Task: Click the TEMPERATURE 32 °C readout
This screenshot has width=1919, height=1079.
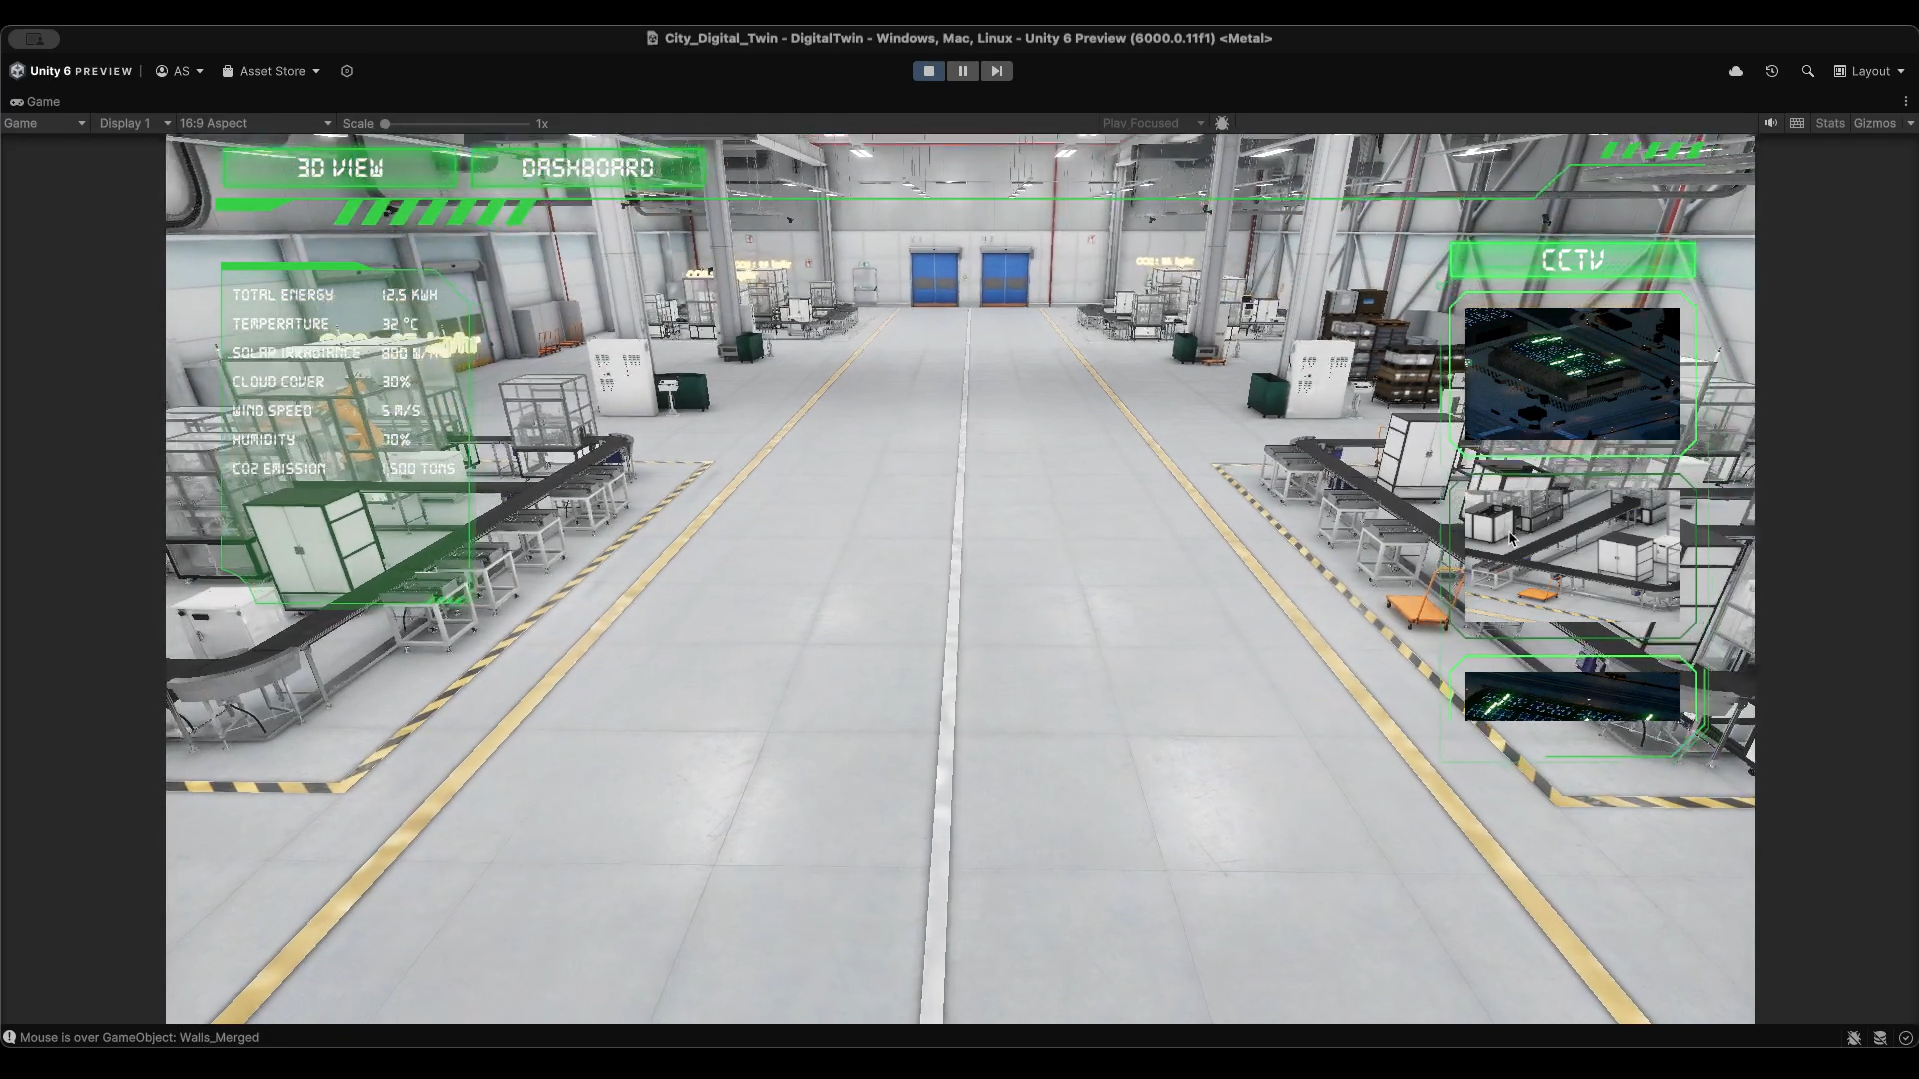Action: (x=325, y=324)
